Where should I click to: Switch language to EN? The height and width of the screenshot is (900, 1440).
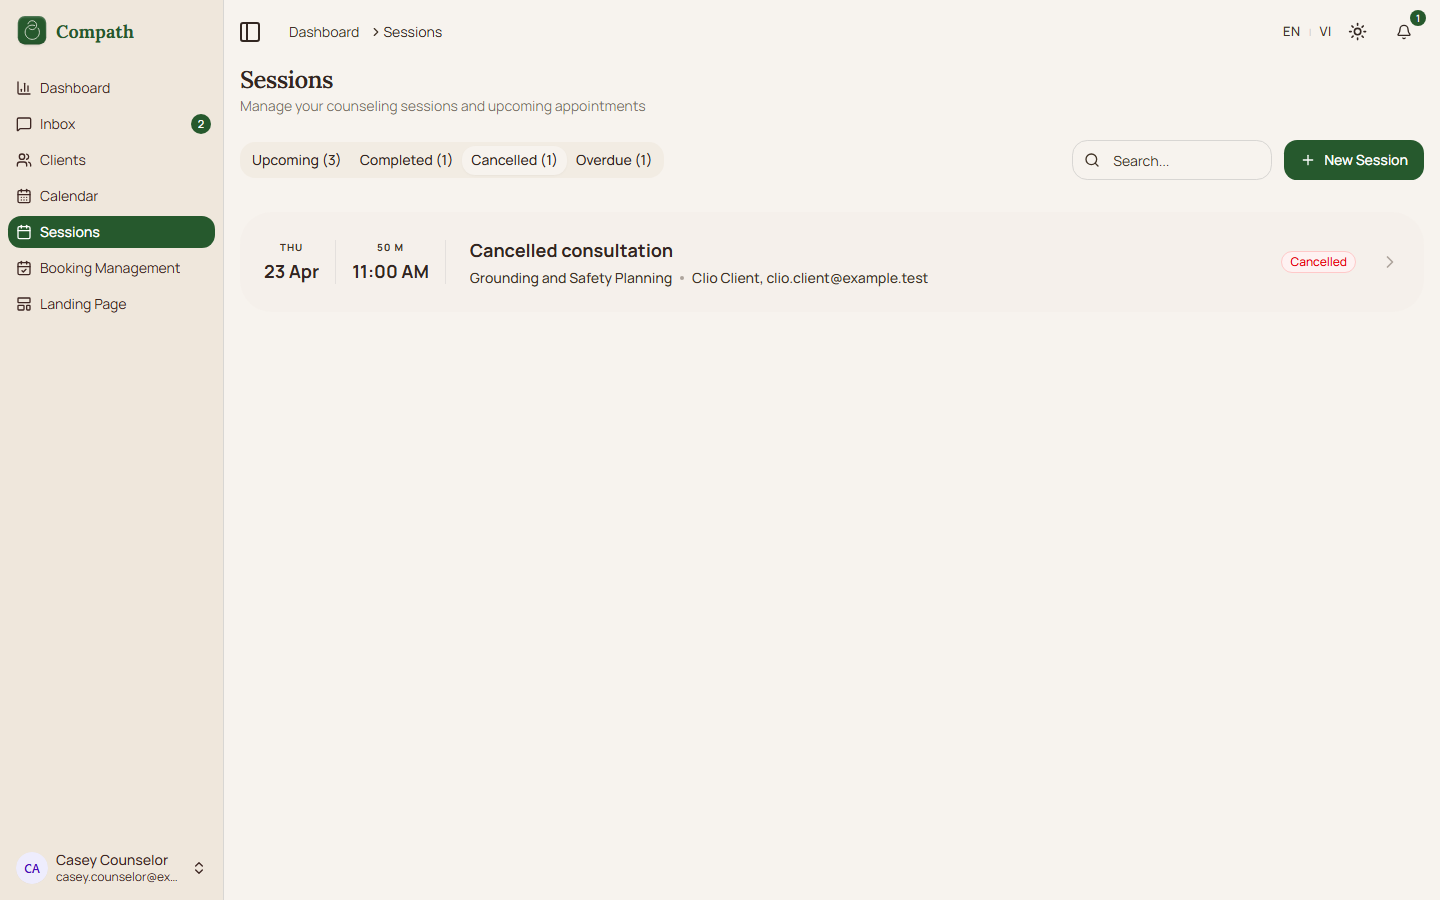point(1291,32)
